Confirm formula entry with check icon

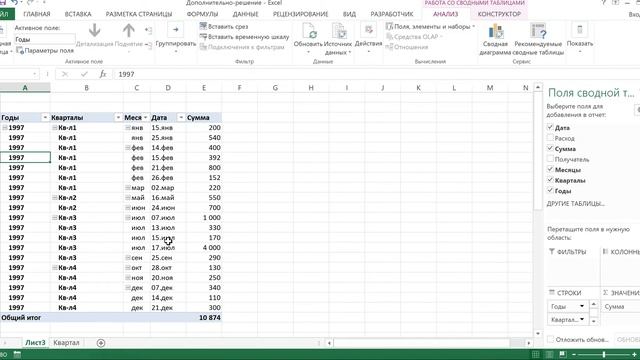point(84,74)
